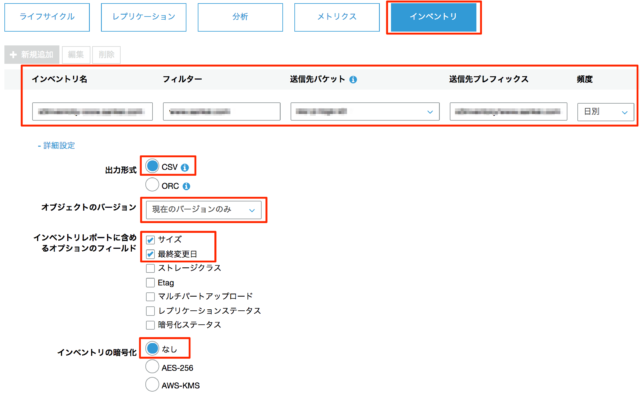Uncheck the 最終変更日 checkbox
640x396 pixels.
pyautogui.click(x=150, y=254)
